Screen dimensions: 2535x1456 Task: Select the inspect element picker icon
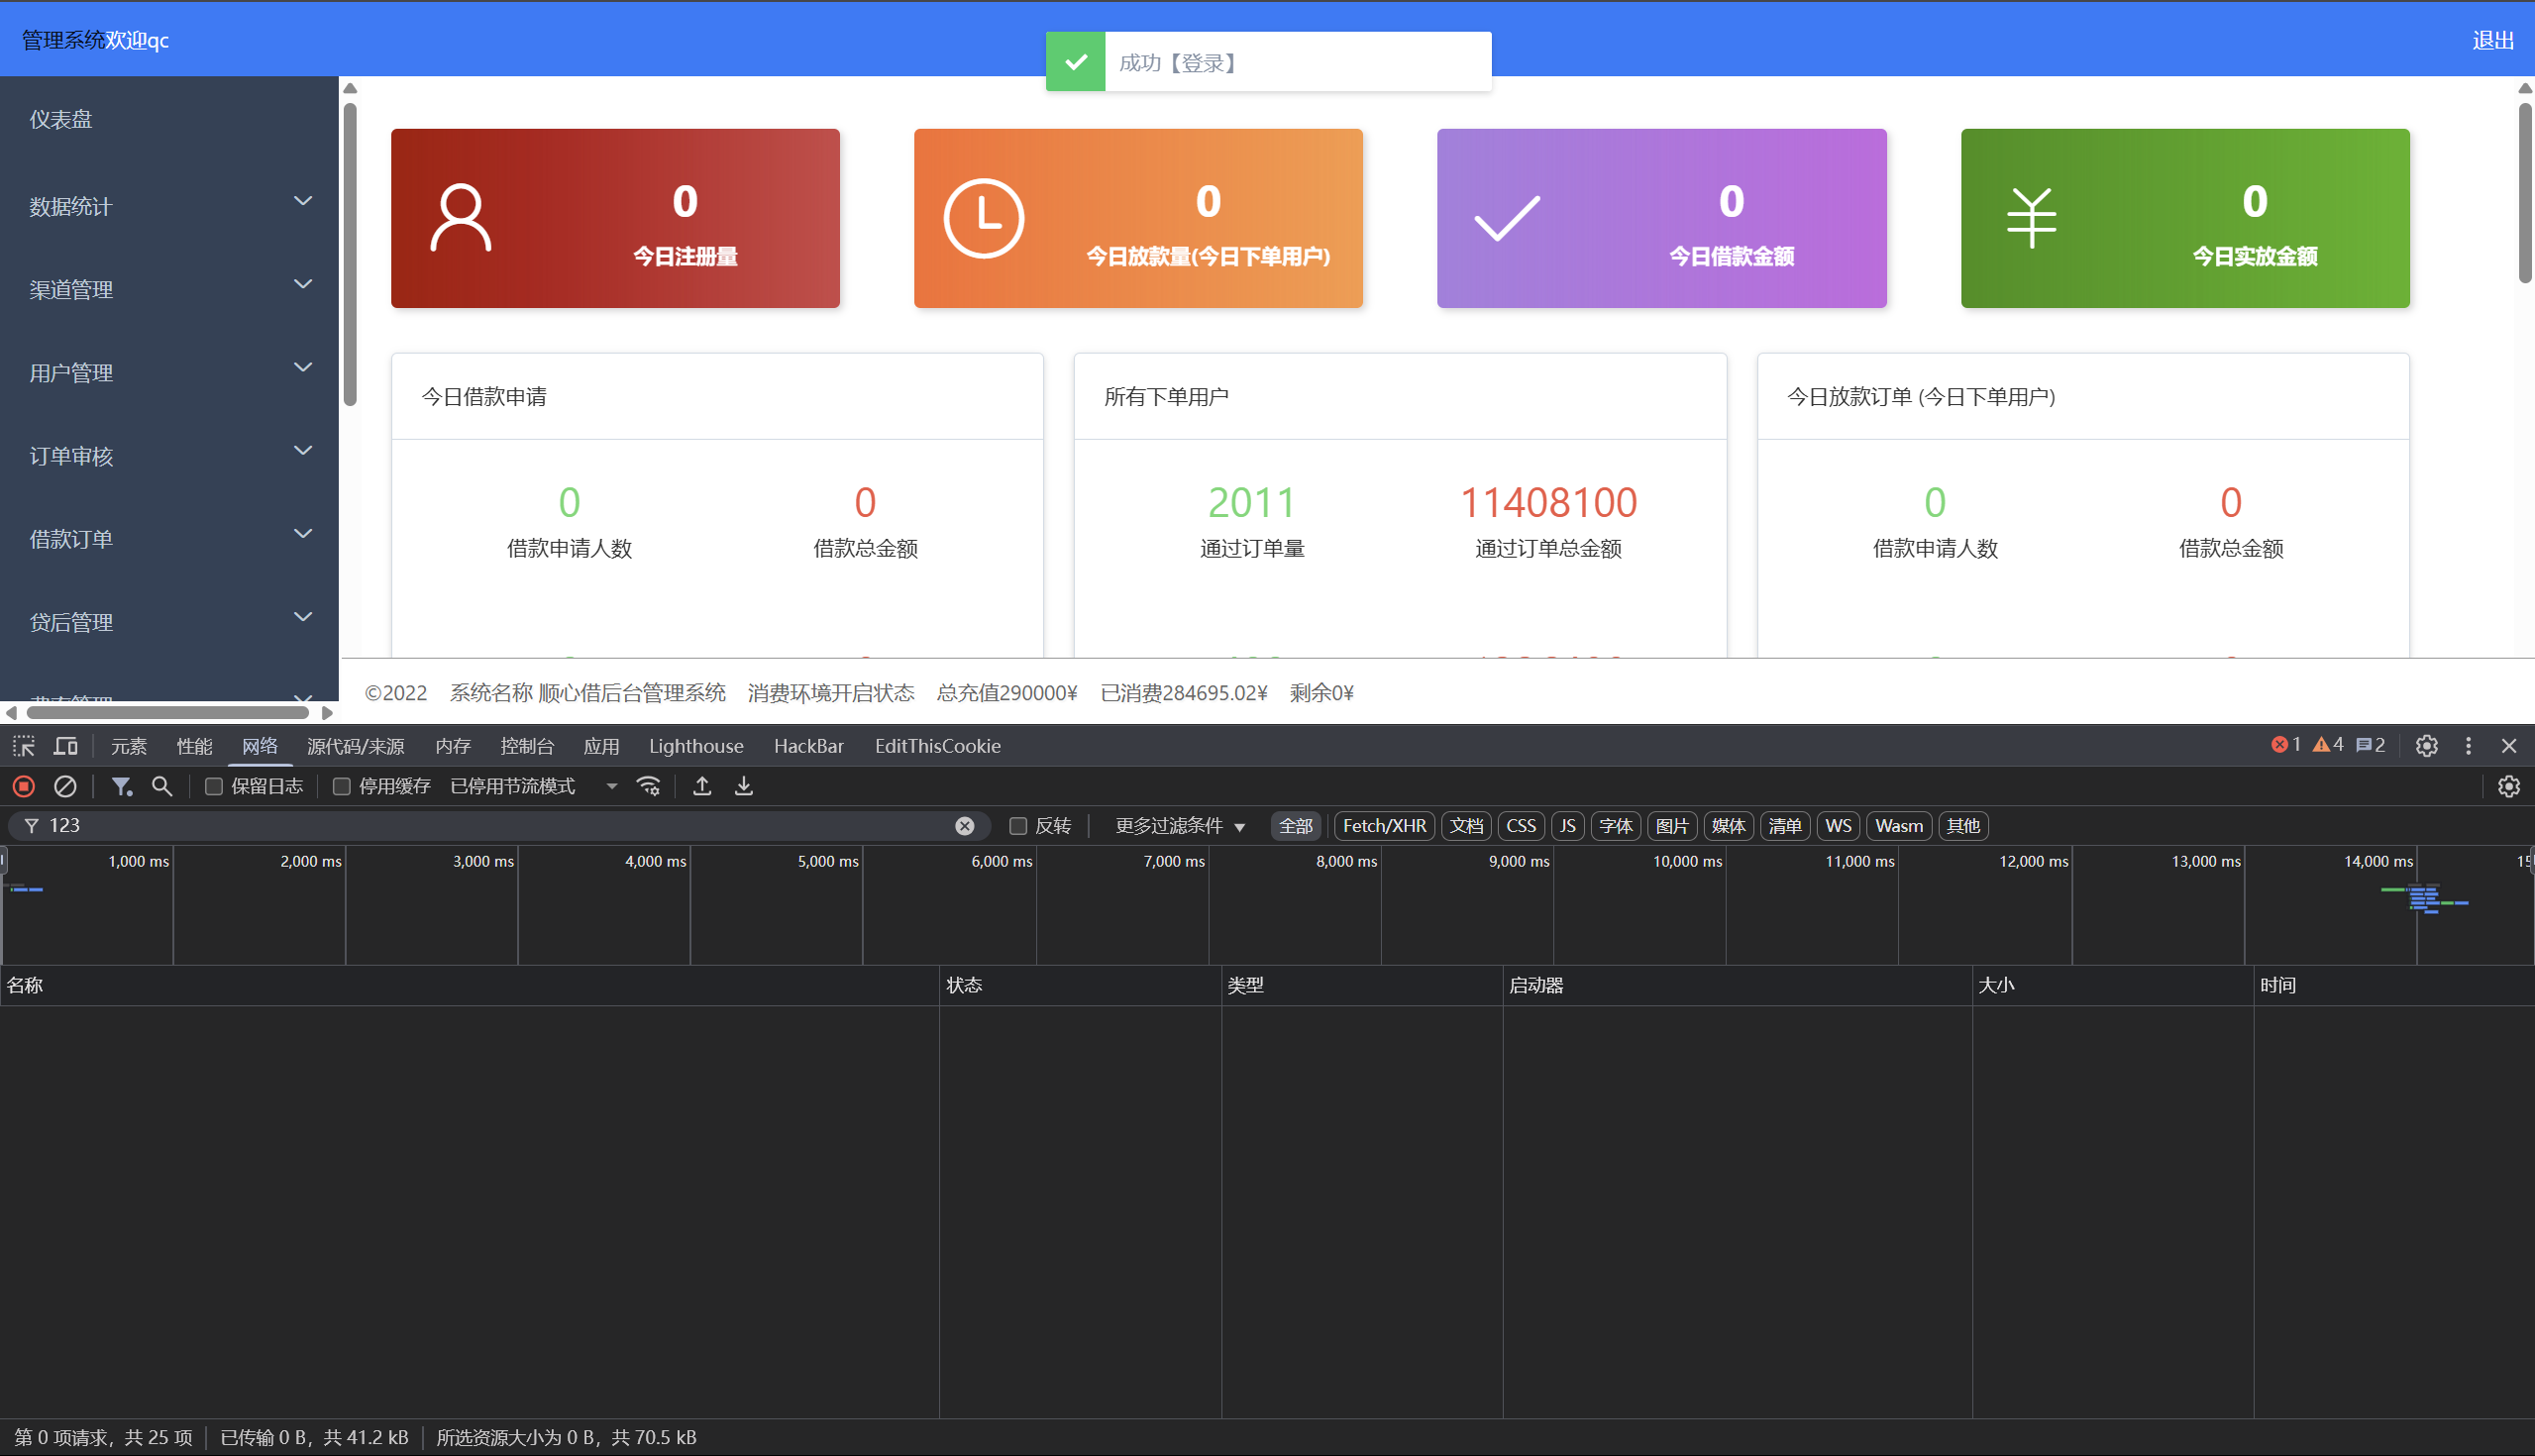[x=24, y=746]
